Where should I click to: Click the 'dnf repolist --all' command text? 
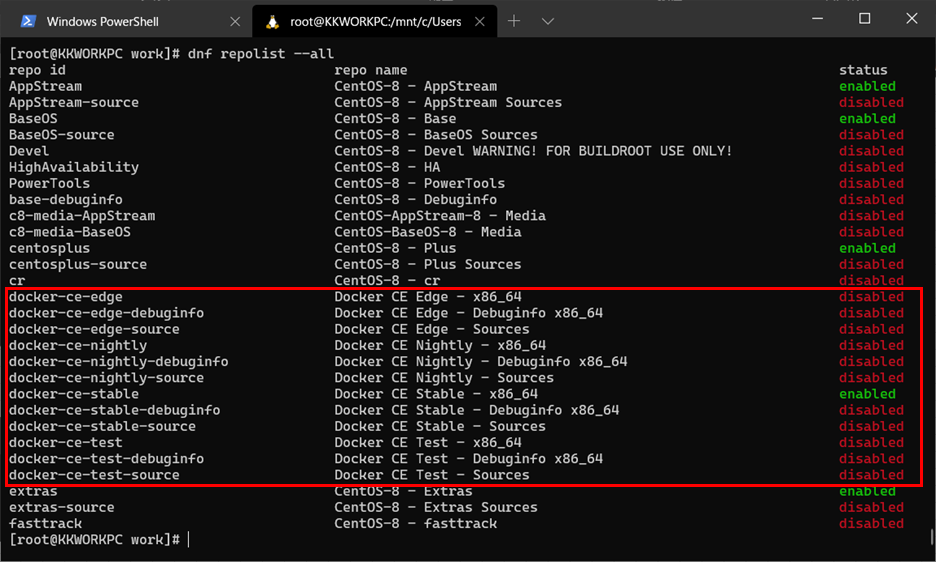pos(260,54)
